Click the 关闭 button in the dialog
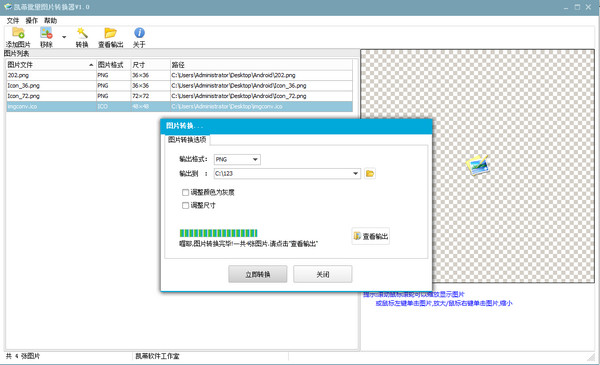 (x=323, y=274)
